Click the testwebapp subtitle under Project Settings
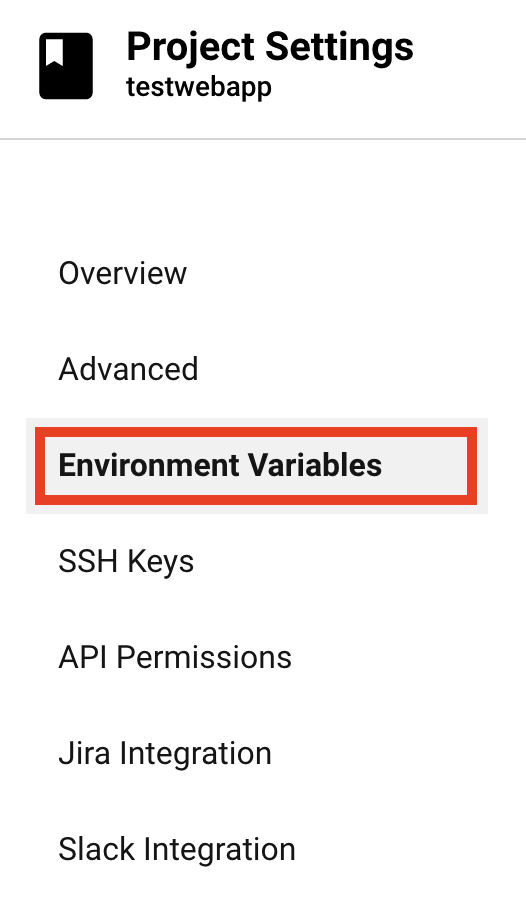This screenshot has height=922, width=526. point(199,87)
